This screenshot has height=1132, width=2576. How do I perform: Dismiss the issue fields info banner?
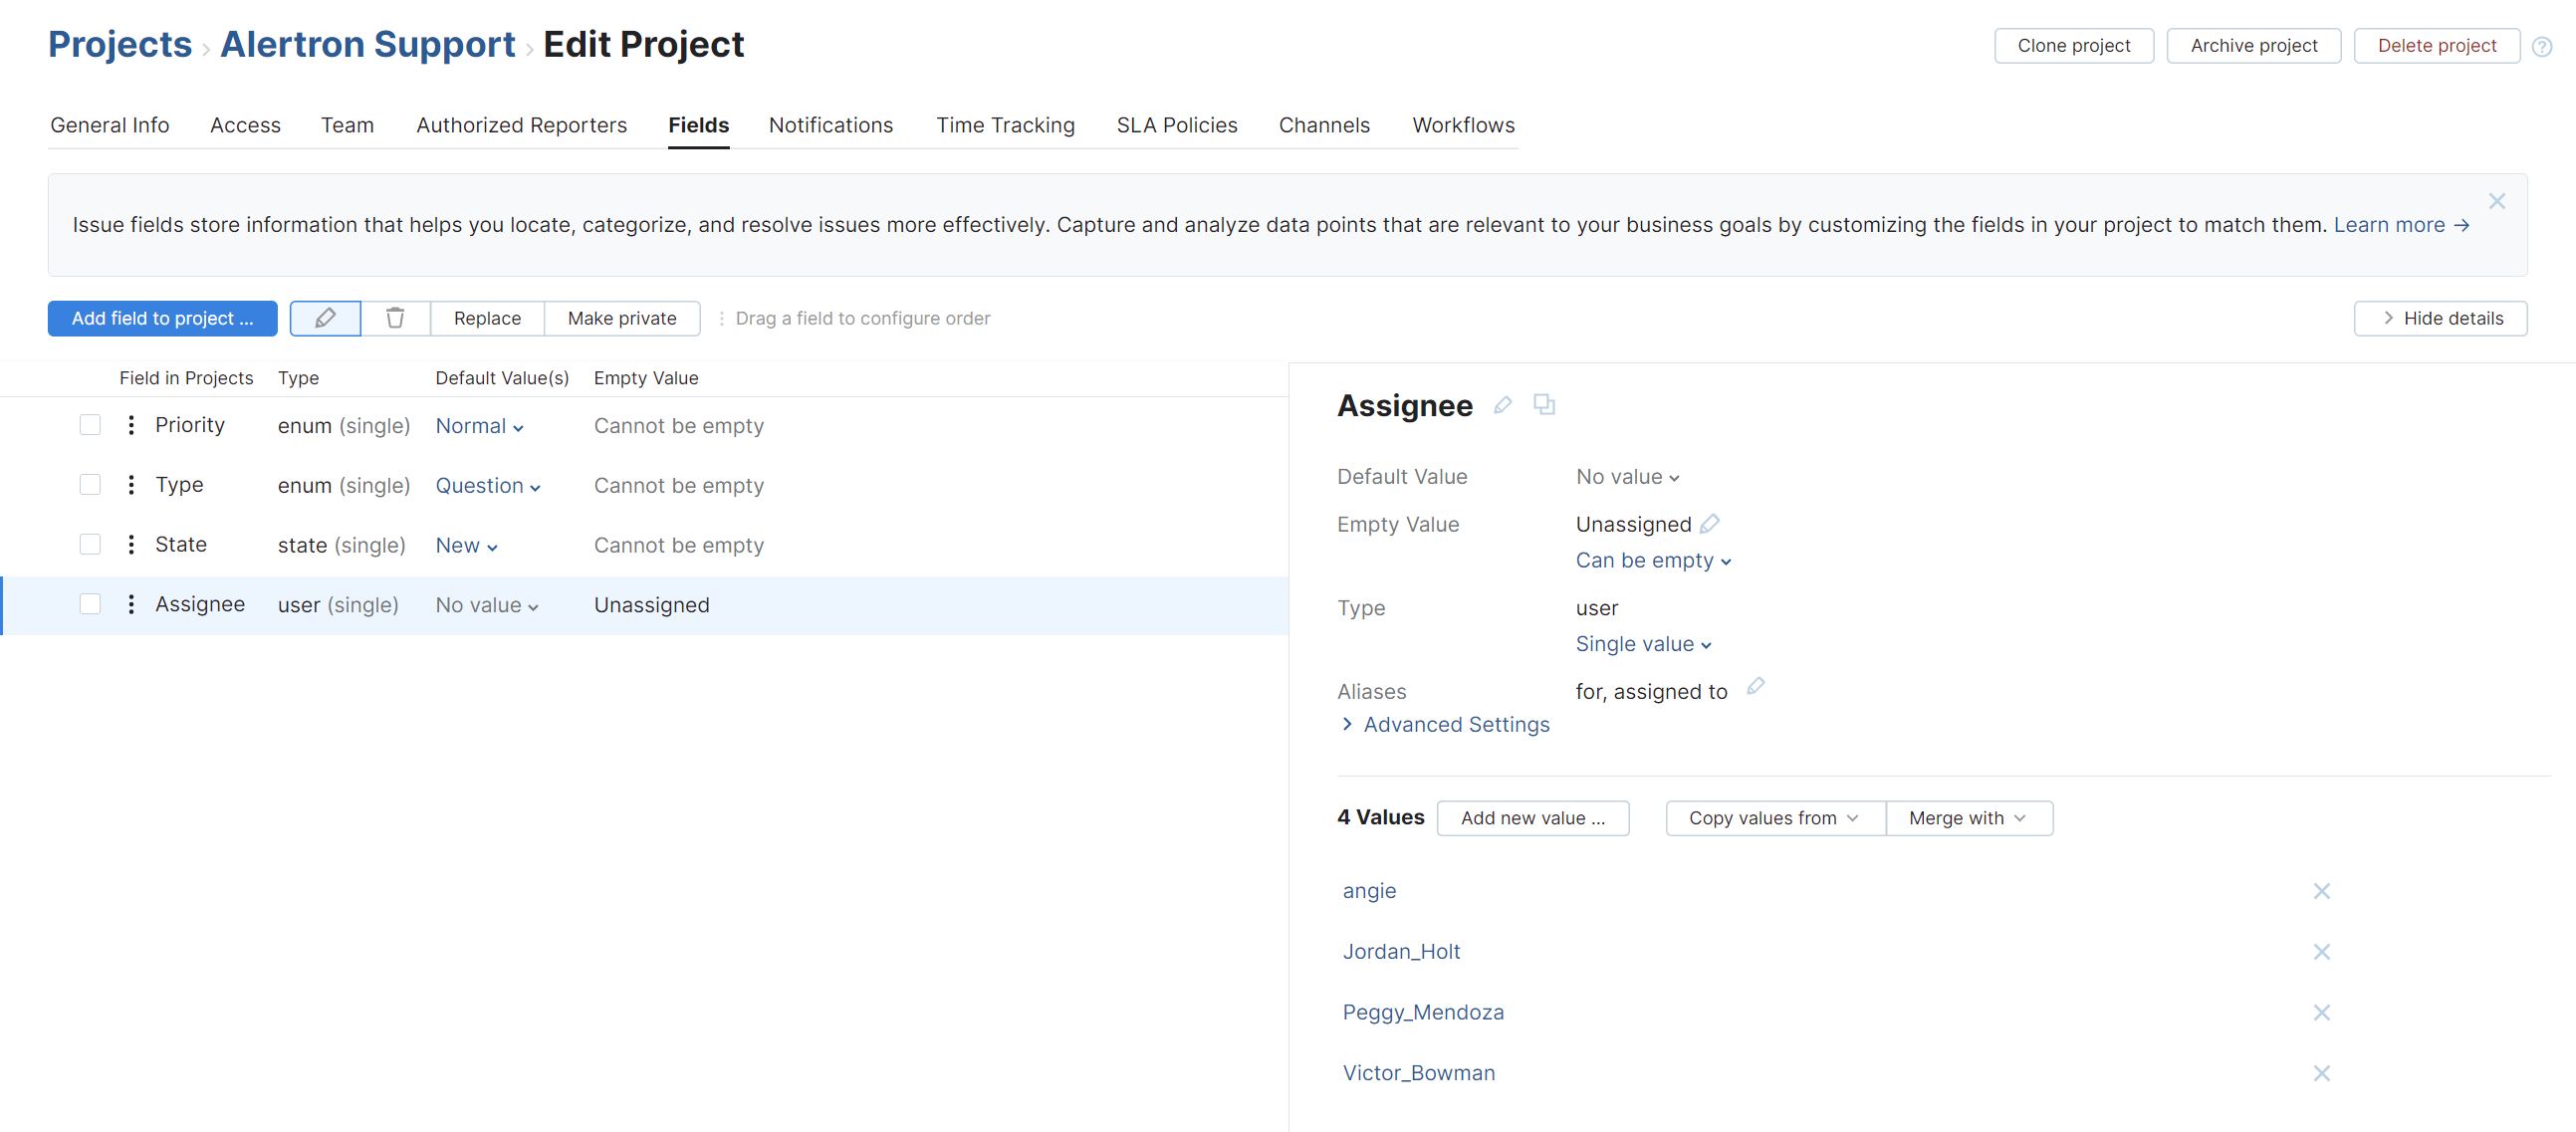coord(2497,201)
